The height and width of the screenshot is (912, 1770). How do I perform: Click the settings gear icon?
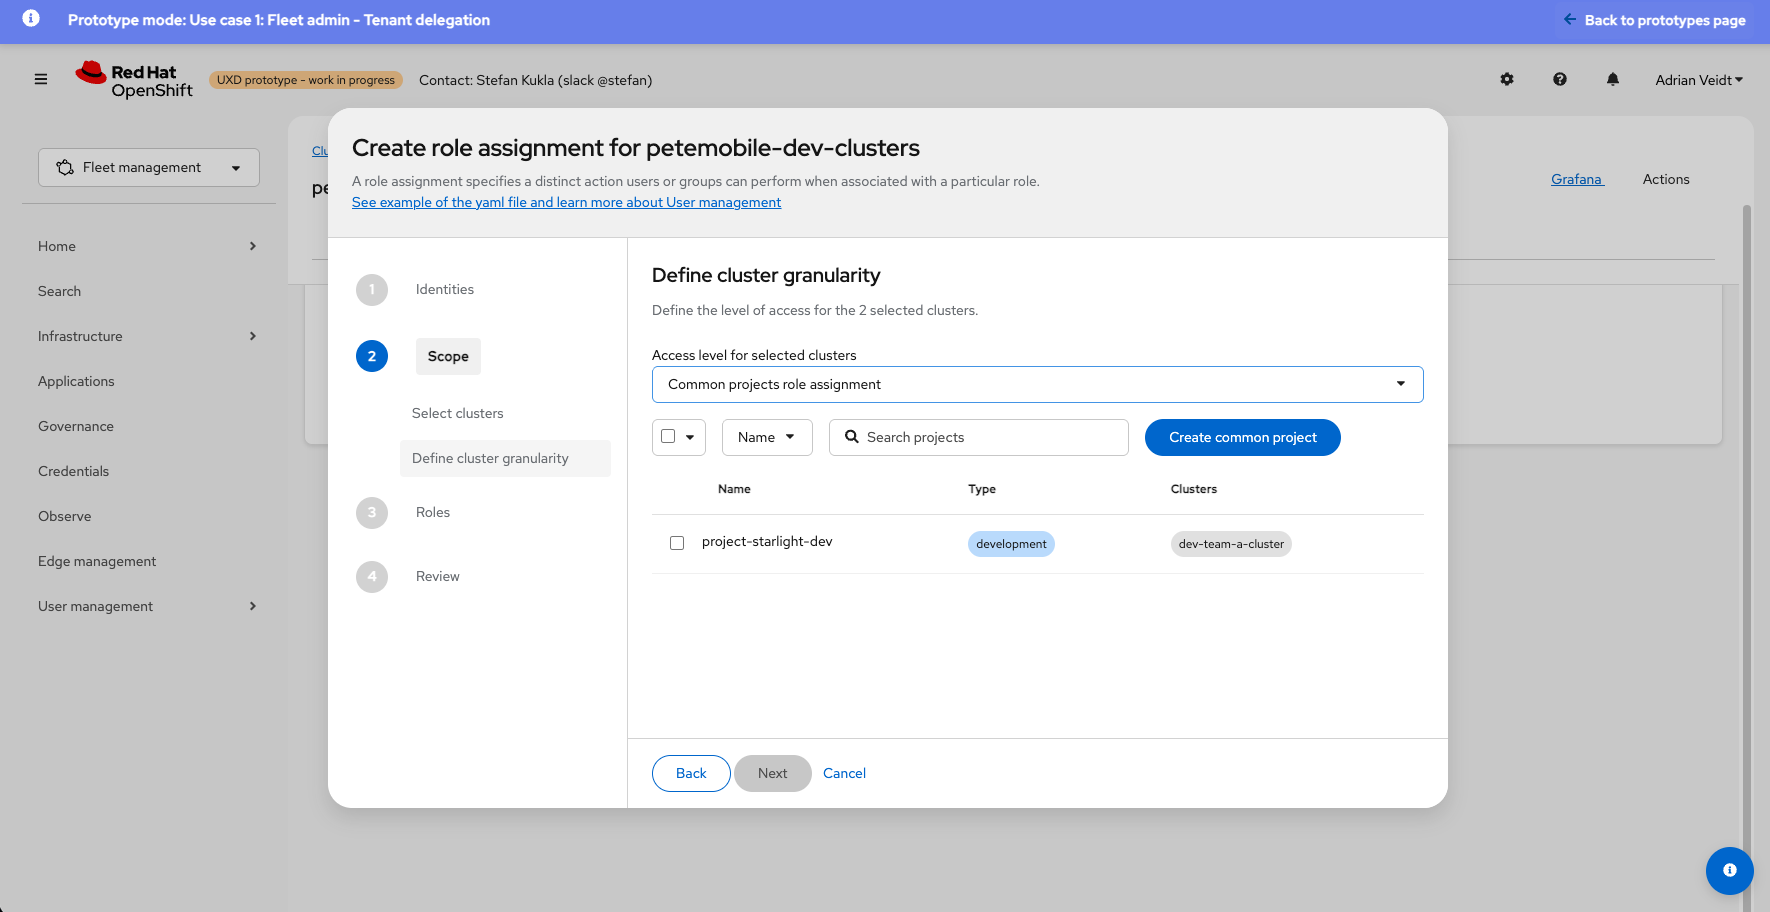(1507, 79)
